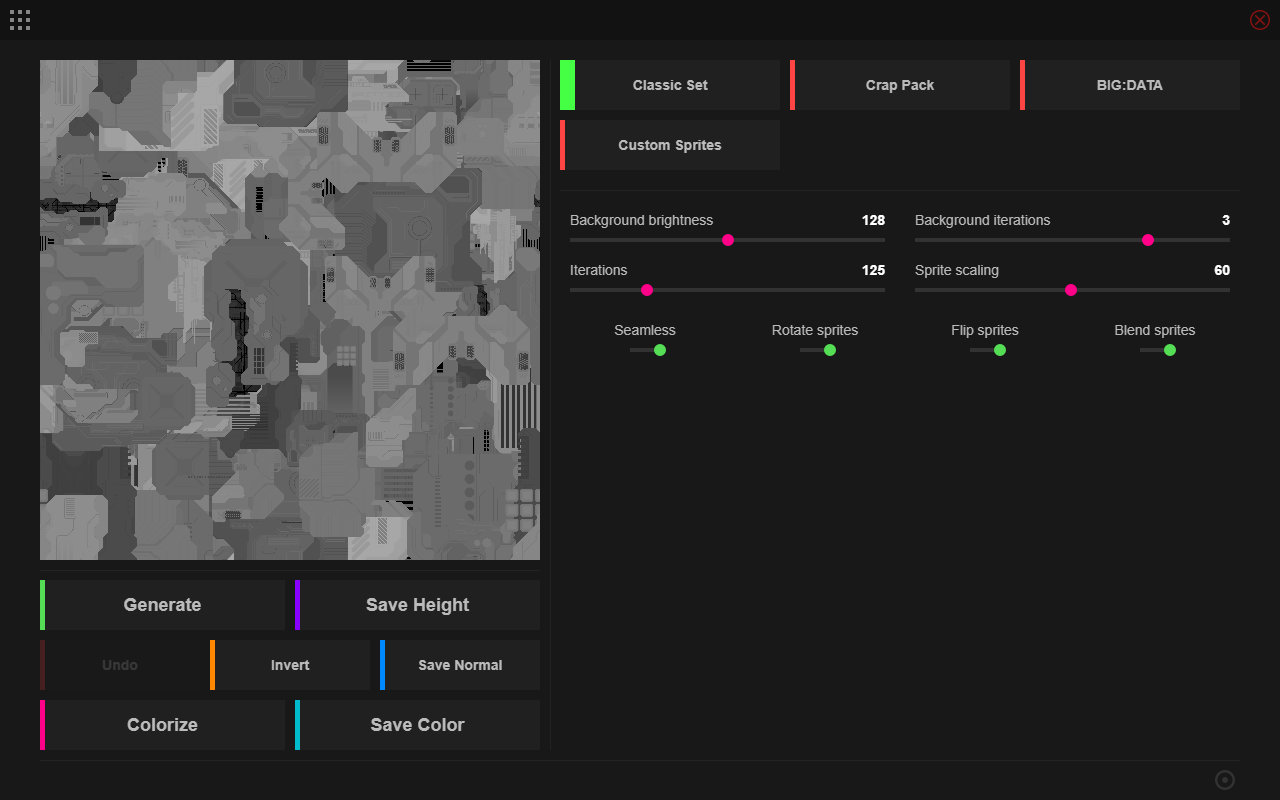This screenshot has height=800, width=1280.
Task: Colorize the texture
Action: pos(163,725)
